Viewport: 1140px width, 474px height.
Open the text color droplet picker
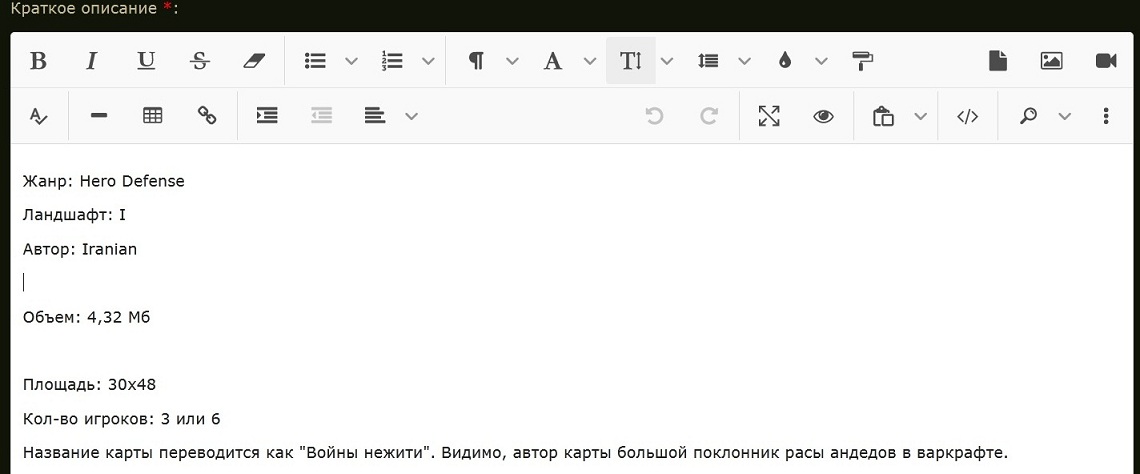785,61
